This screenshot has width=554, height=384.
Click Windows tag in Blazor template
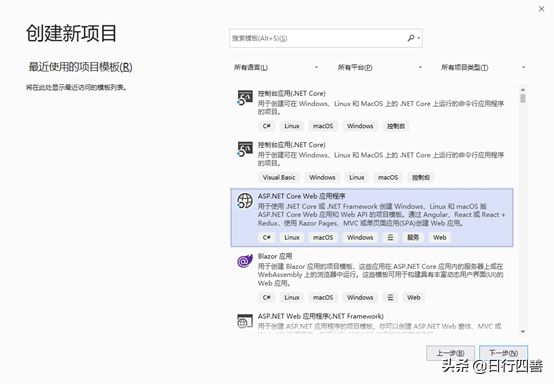click(360, 297)
